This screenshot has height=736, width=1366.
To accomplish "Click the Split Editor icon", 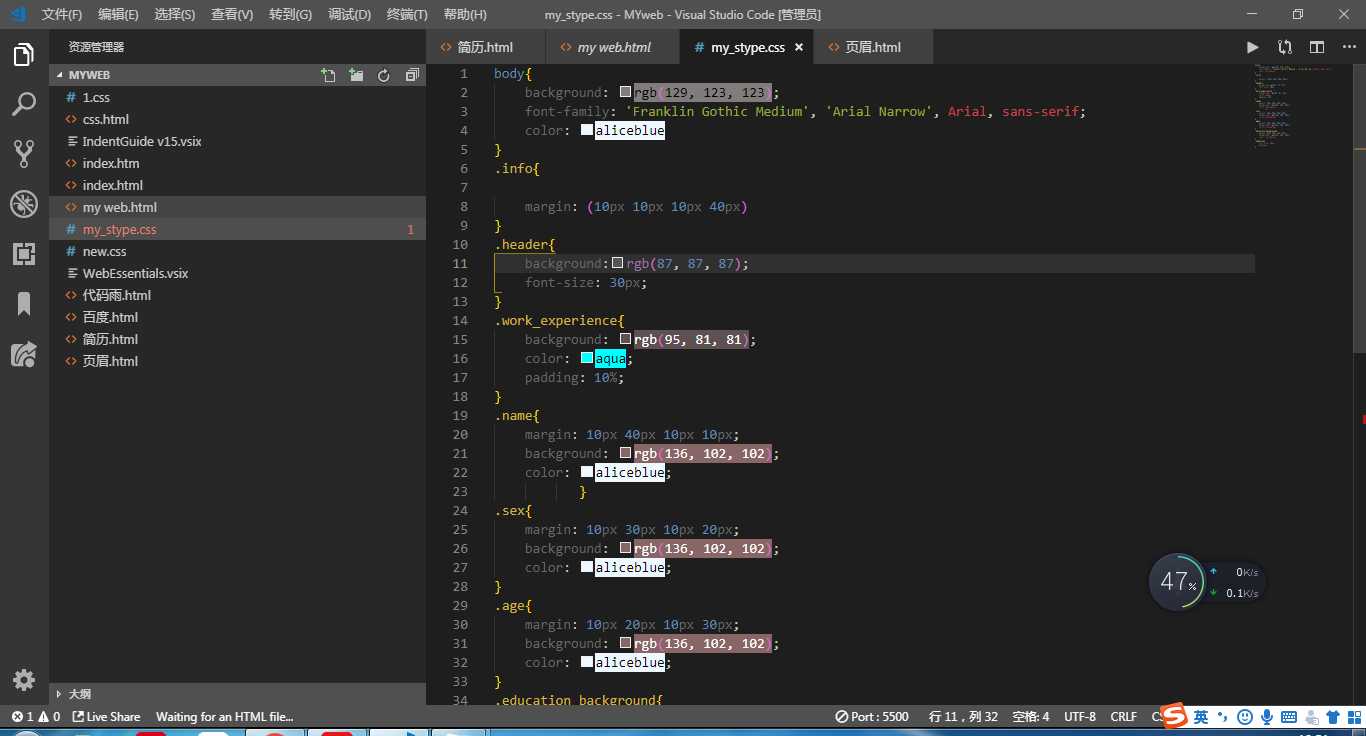I will click(1317, 47).
